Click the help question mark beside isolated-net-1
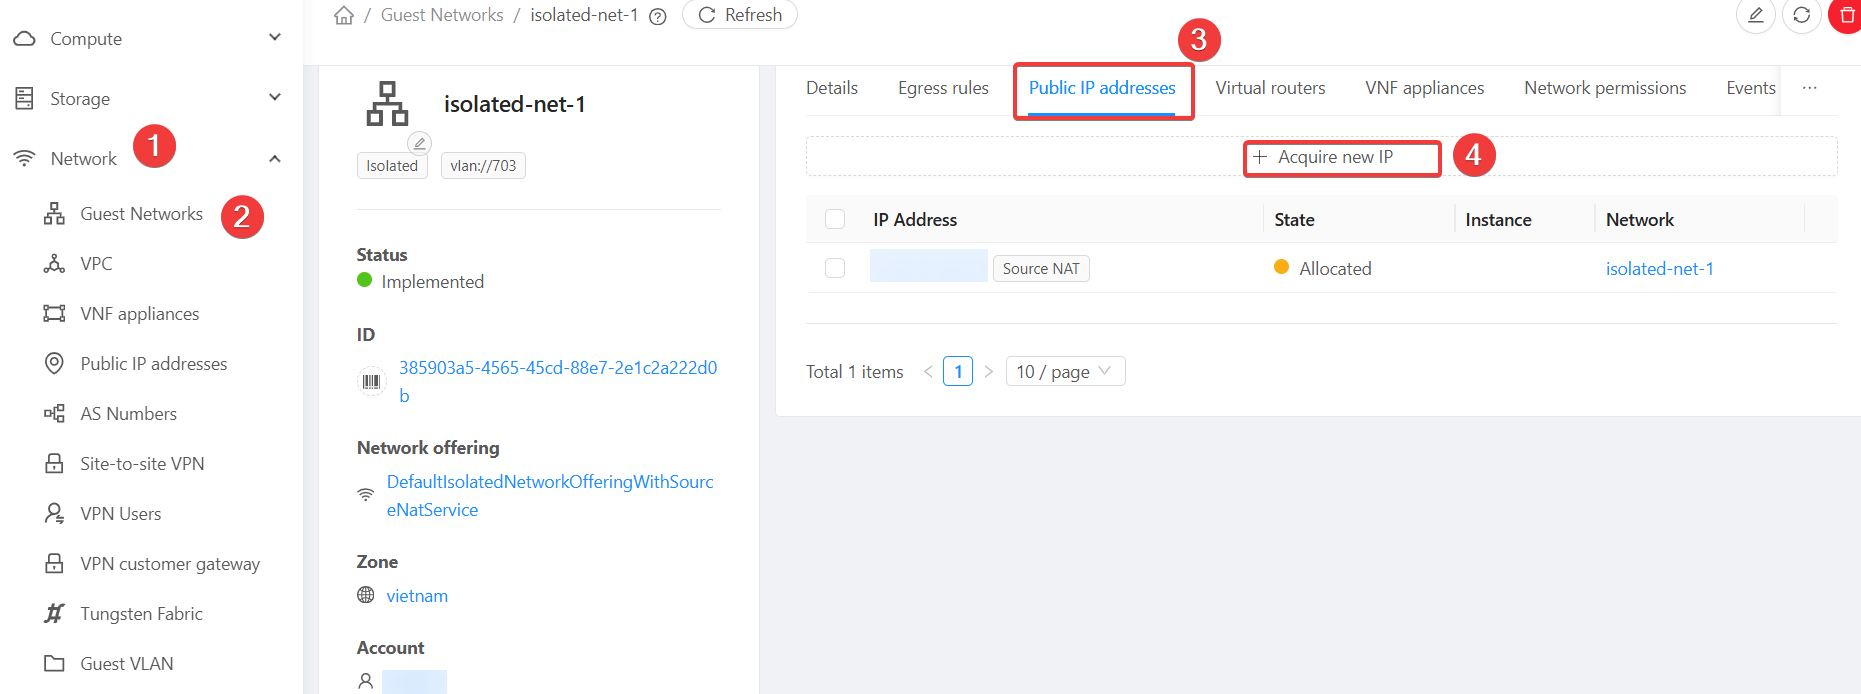This screenshot has width=1861, height=694. click(x=658, y=16)
